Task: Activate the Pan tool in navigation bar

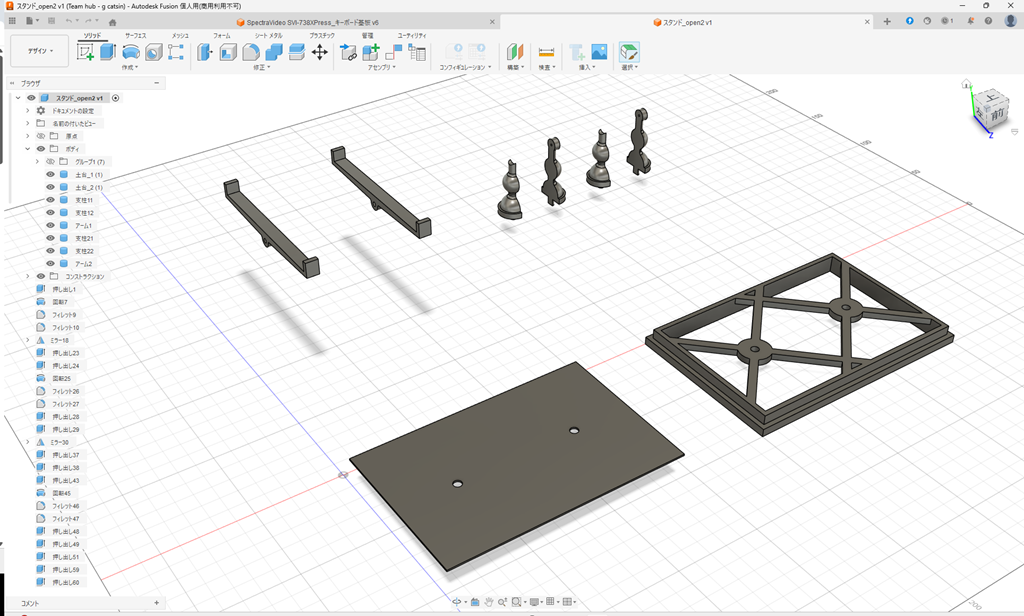Action: coord(489,602)
